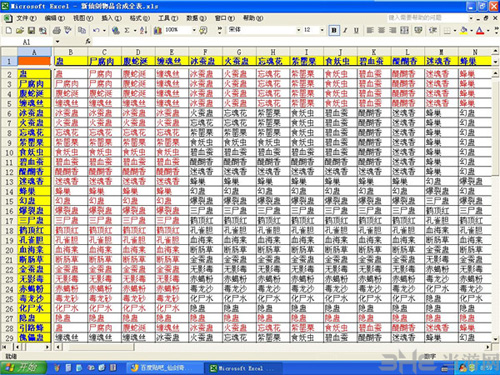
Task: Click the Permission icon beside the Save icon
Action: 43,30
